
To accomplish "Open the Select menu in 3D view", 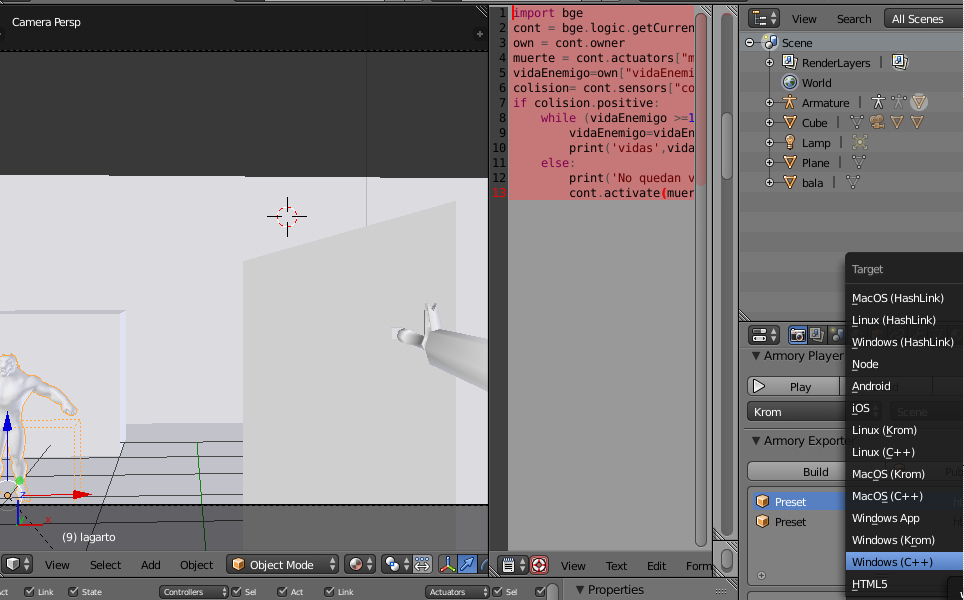I will coord(105,564).
